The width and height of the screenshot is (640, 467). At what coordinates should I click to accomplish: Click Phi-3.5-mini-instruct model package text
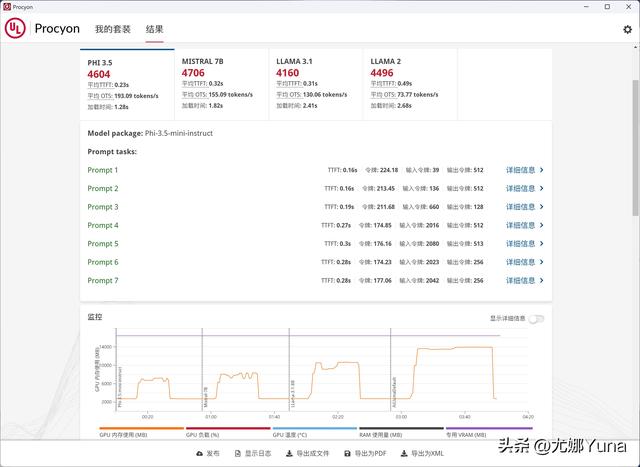point(179,133)
